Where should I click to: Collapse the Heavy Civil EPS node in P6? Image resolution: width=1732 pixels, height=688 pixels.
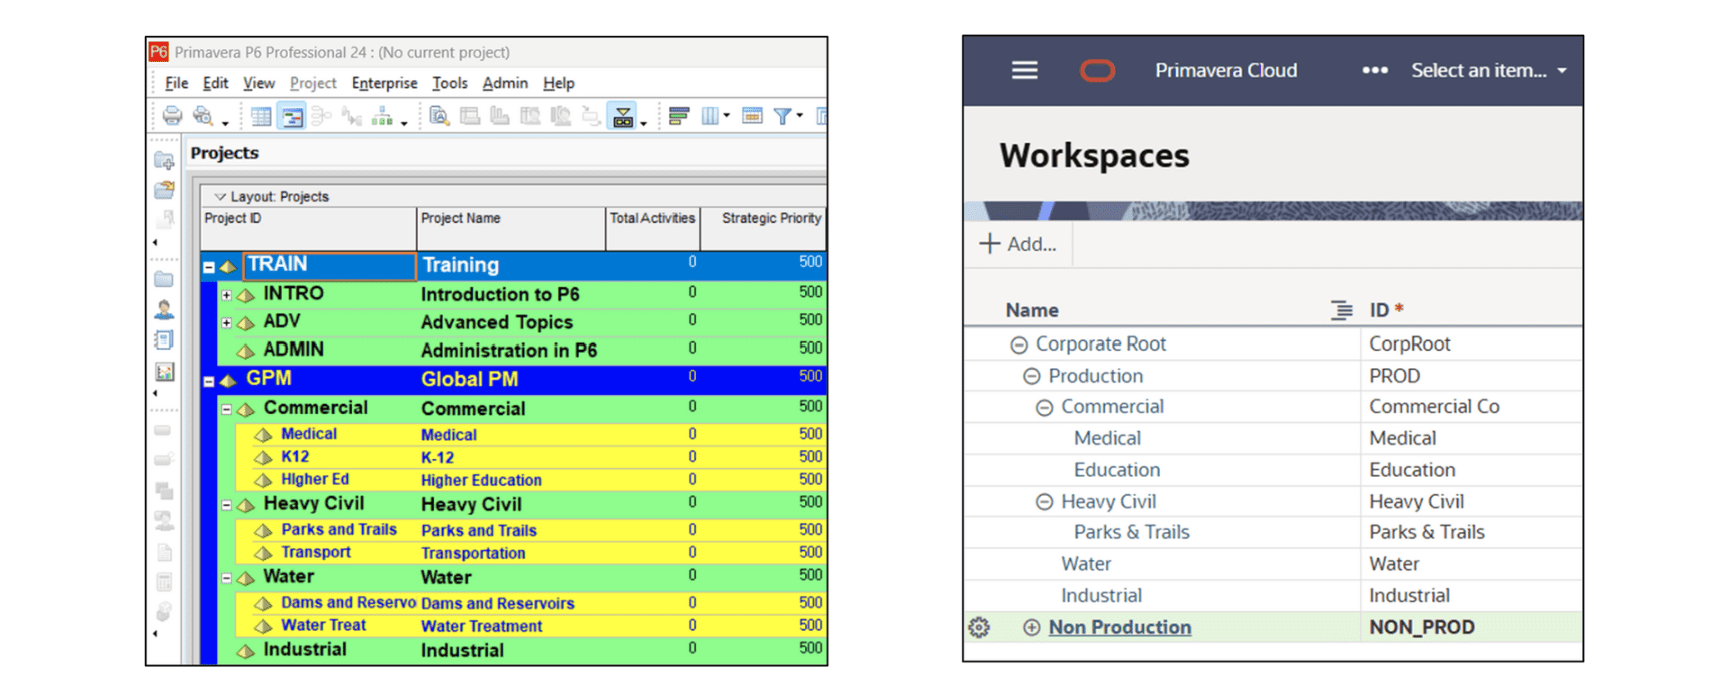pyautogui.click(x=226, y=506)
